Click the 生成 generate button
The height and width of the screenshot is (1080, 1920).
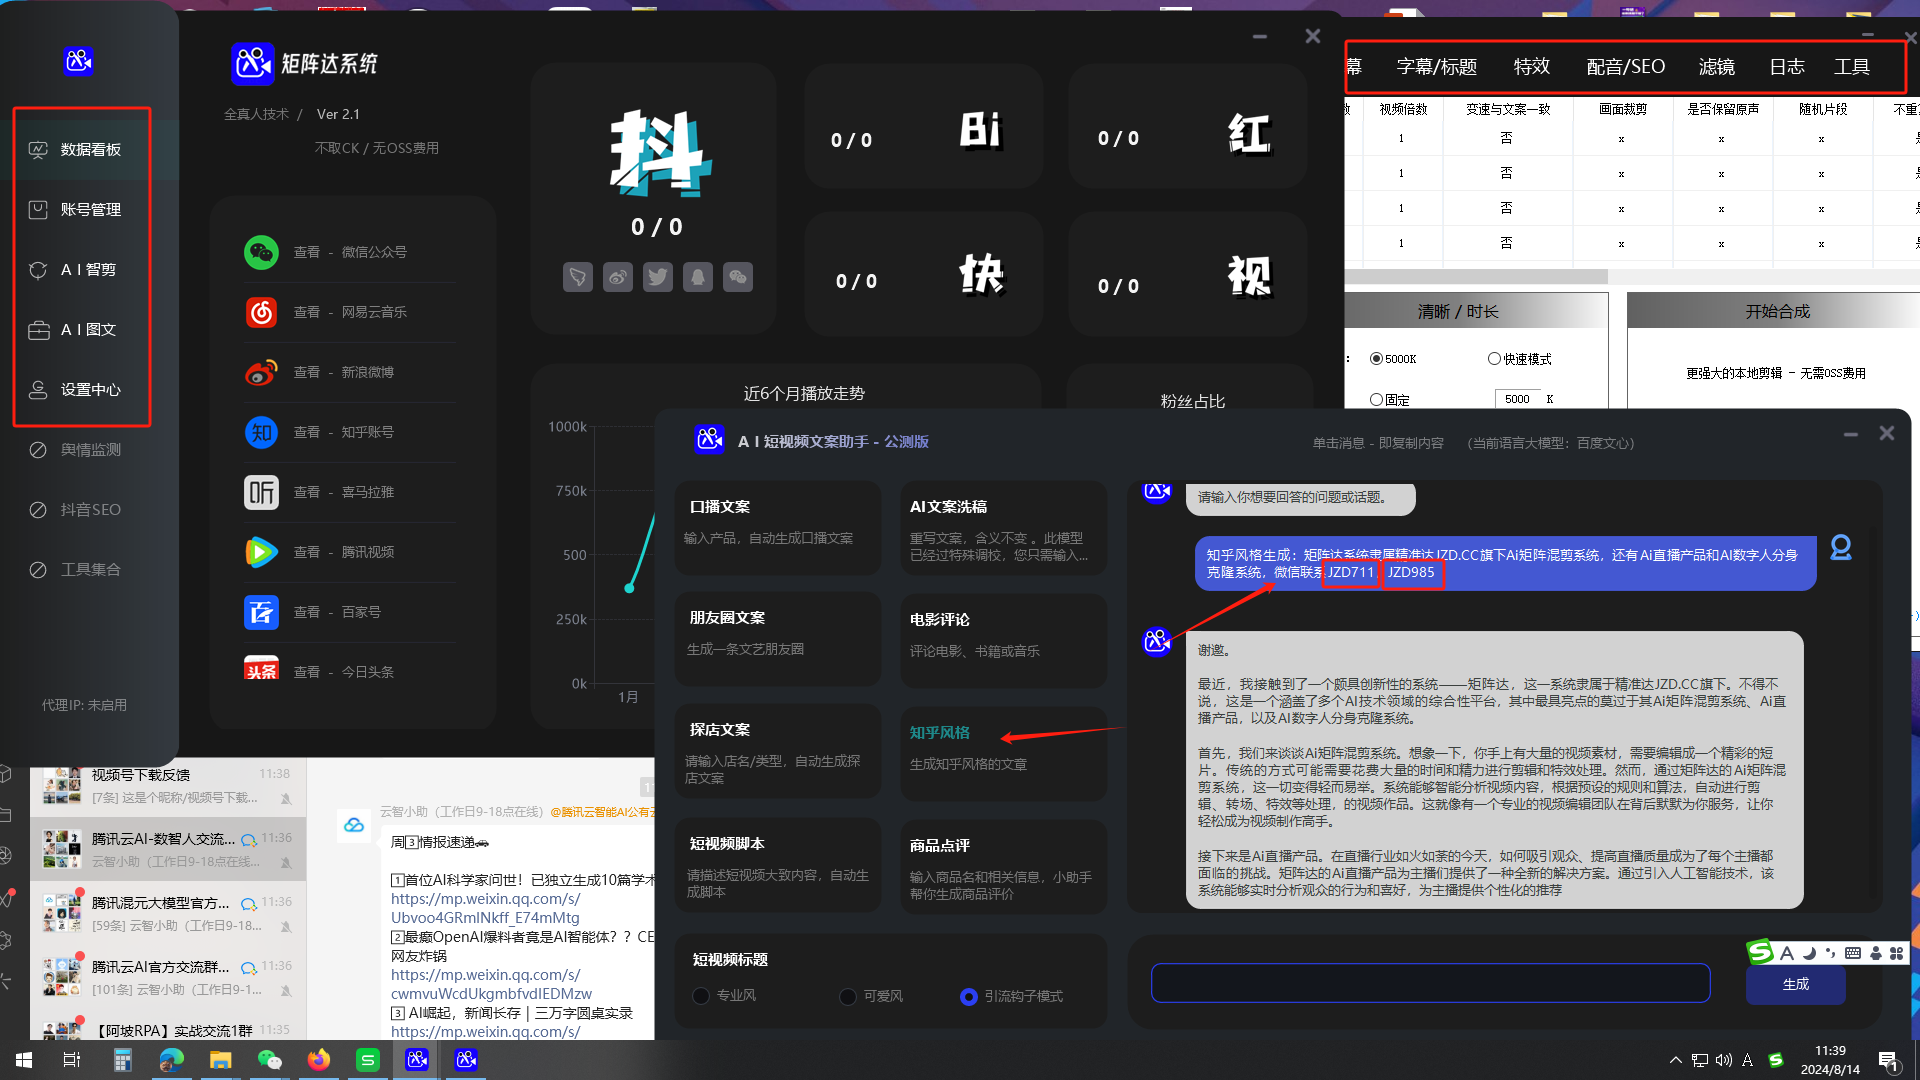(1795, 984)
